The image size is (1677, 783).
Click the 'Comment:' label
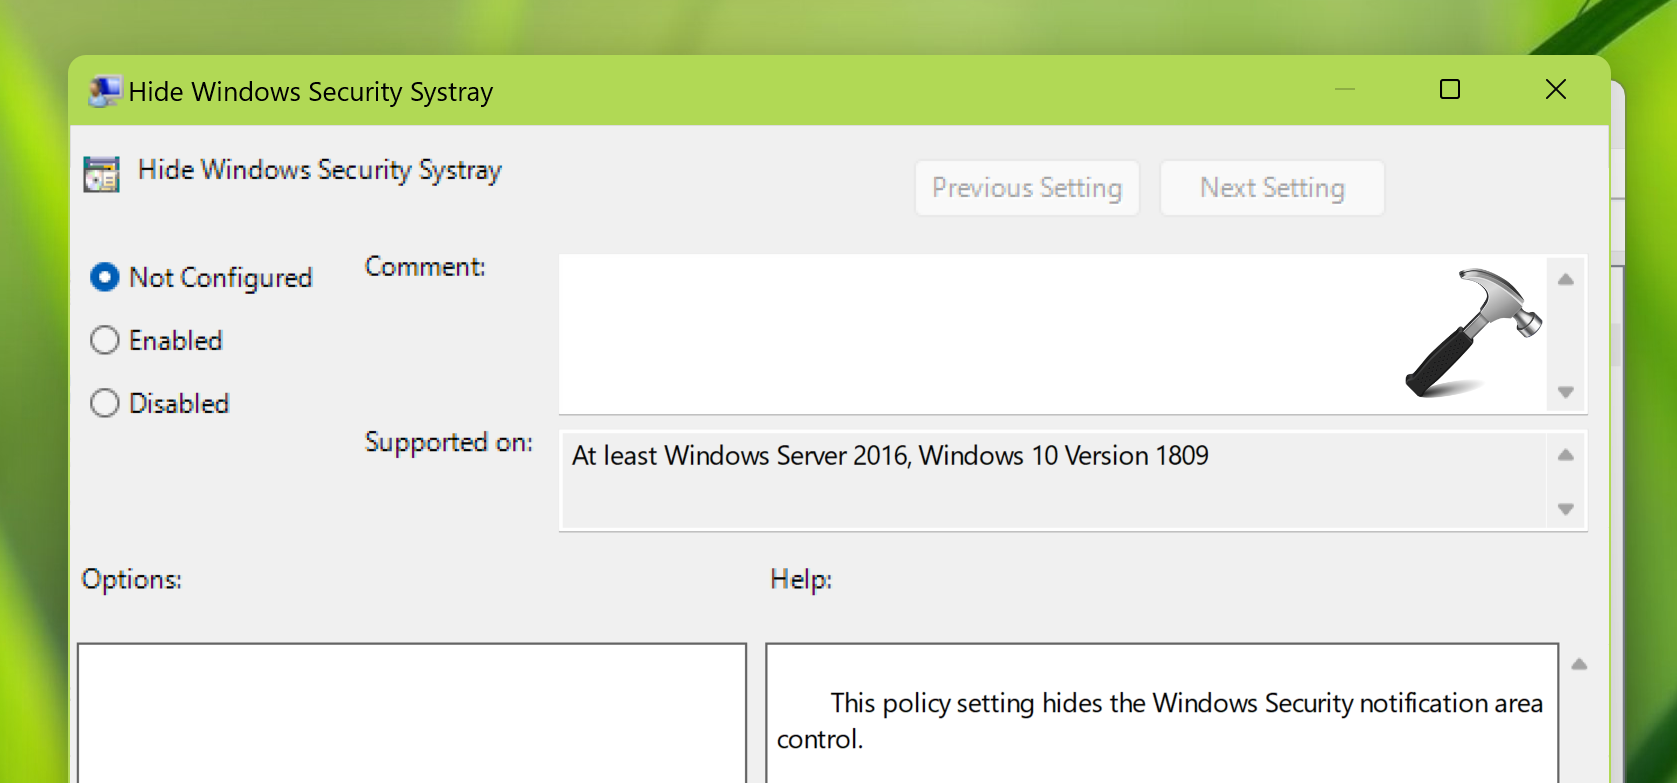[x=425, y=267]
